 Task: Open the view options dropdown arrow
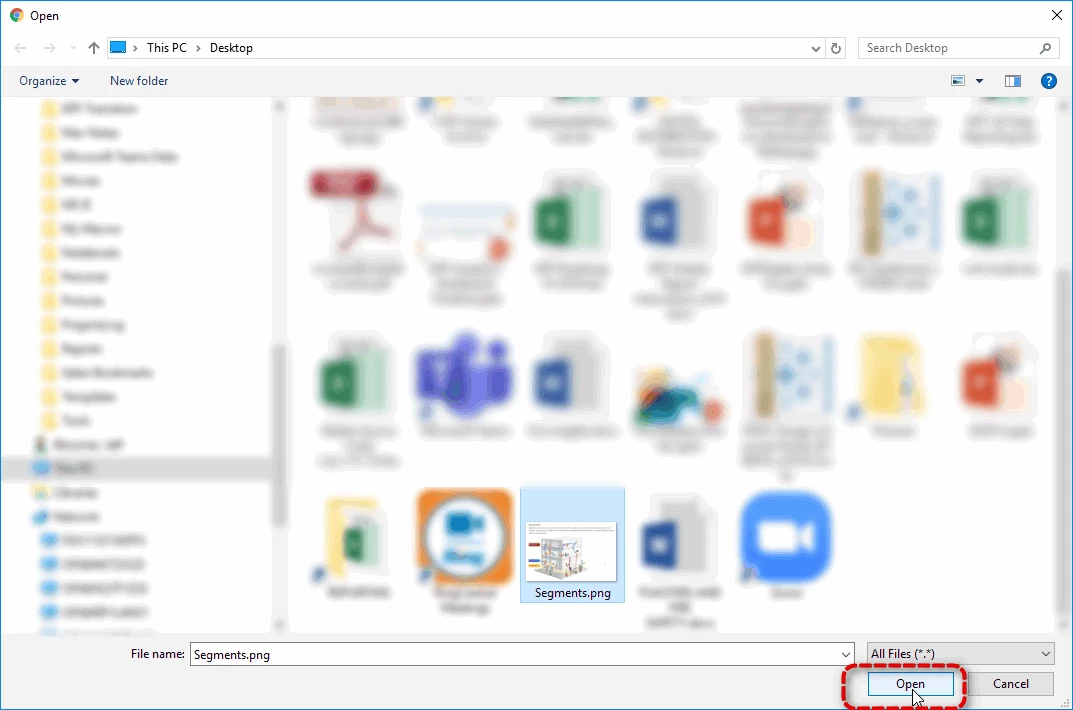(x=979, y=81)
